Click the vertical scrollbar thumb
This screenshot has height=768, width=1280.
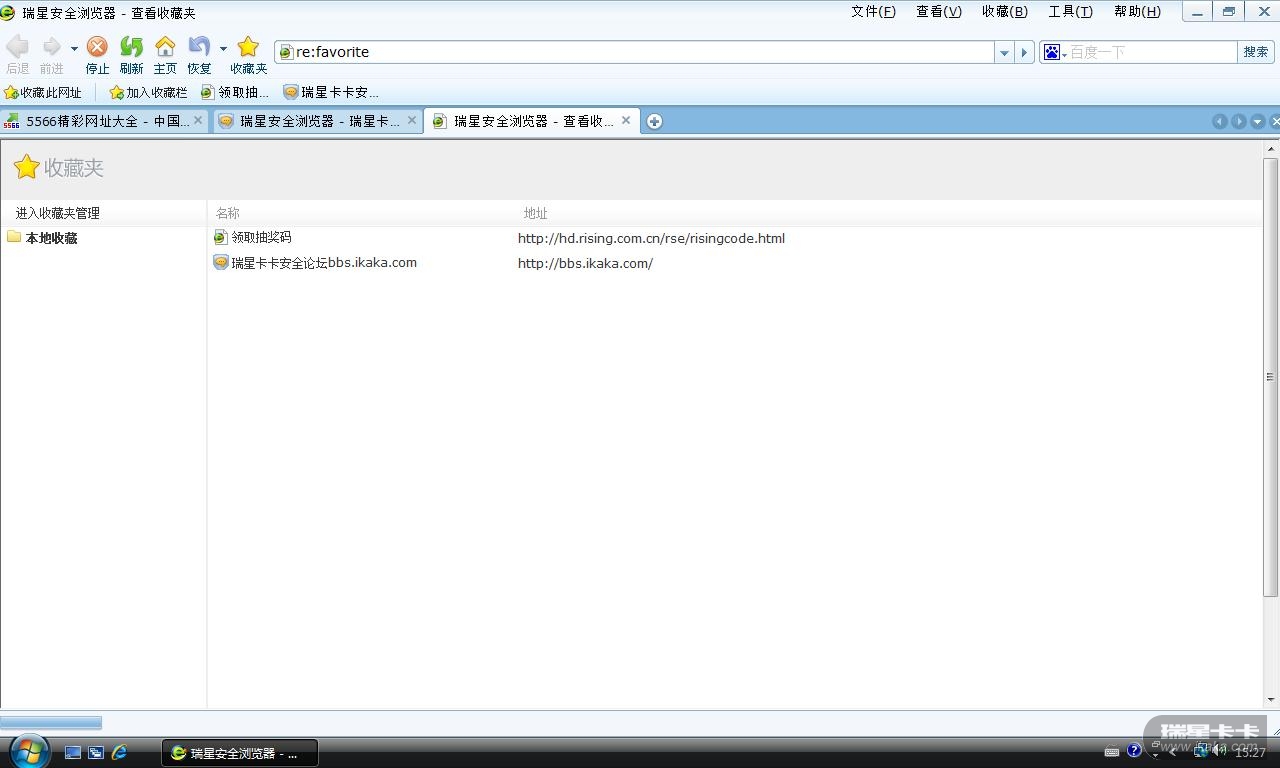(1270, 377)
